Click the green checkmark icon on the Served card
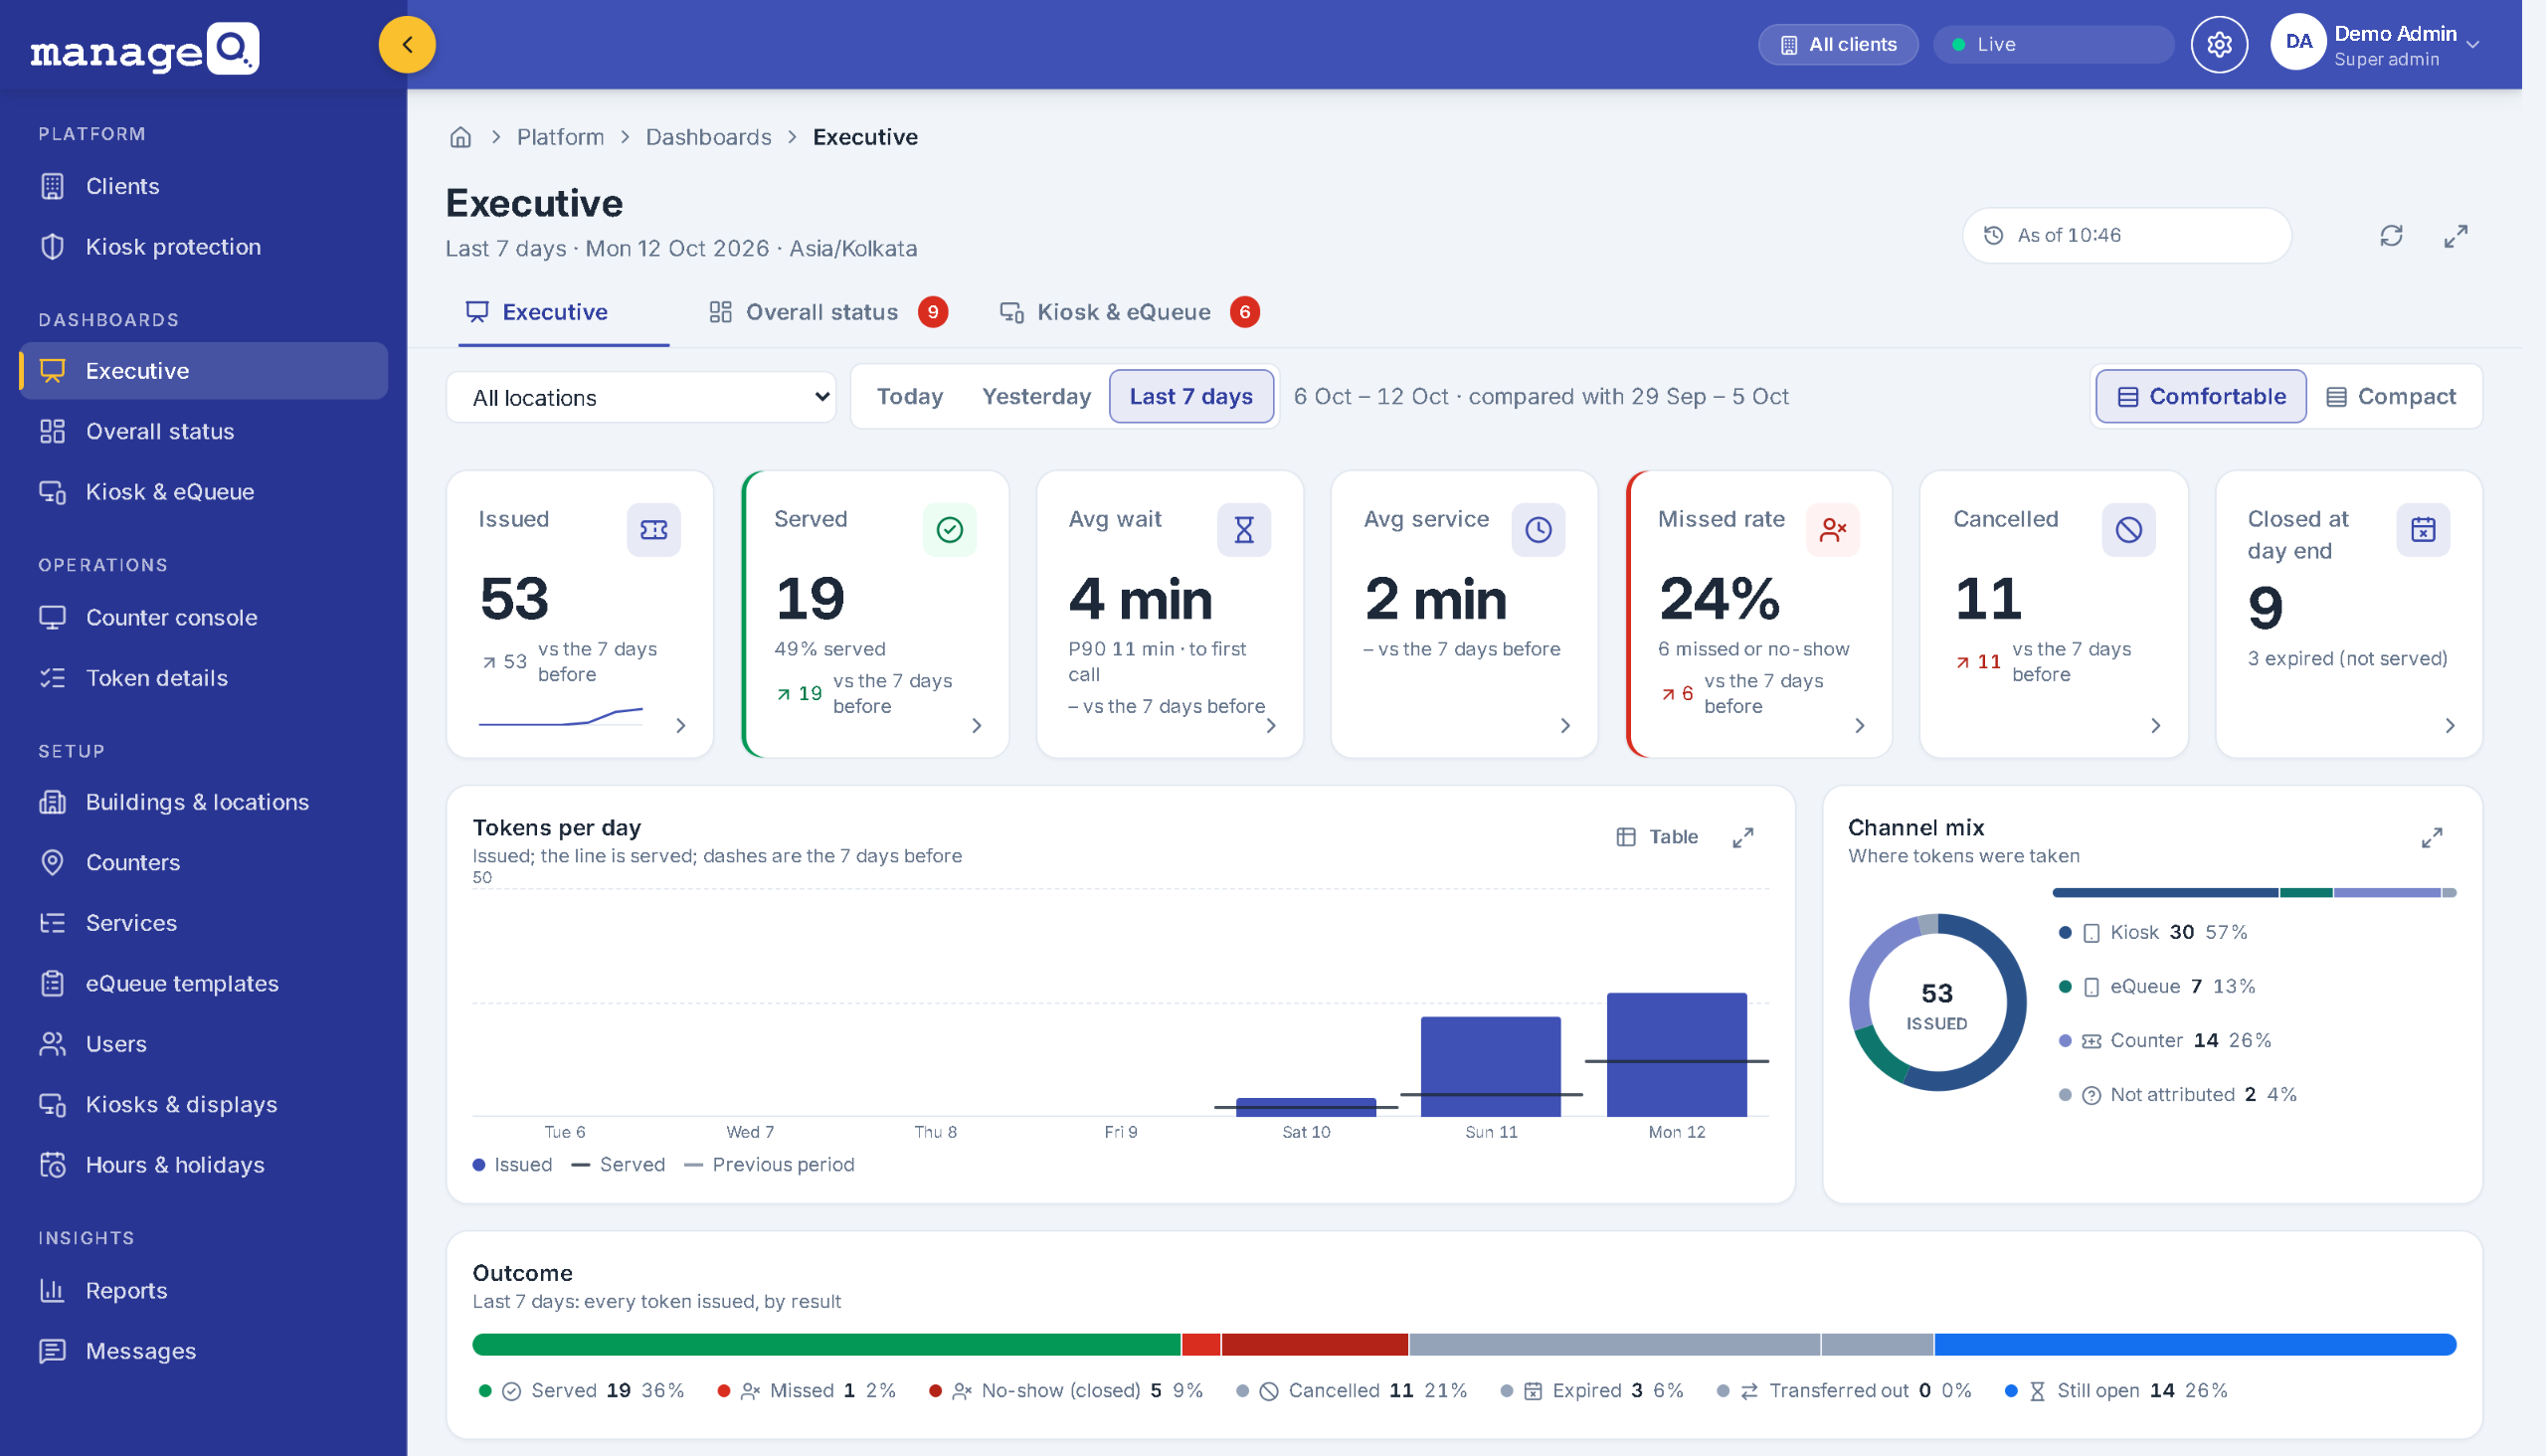 pos(949,530)
